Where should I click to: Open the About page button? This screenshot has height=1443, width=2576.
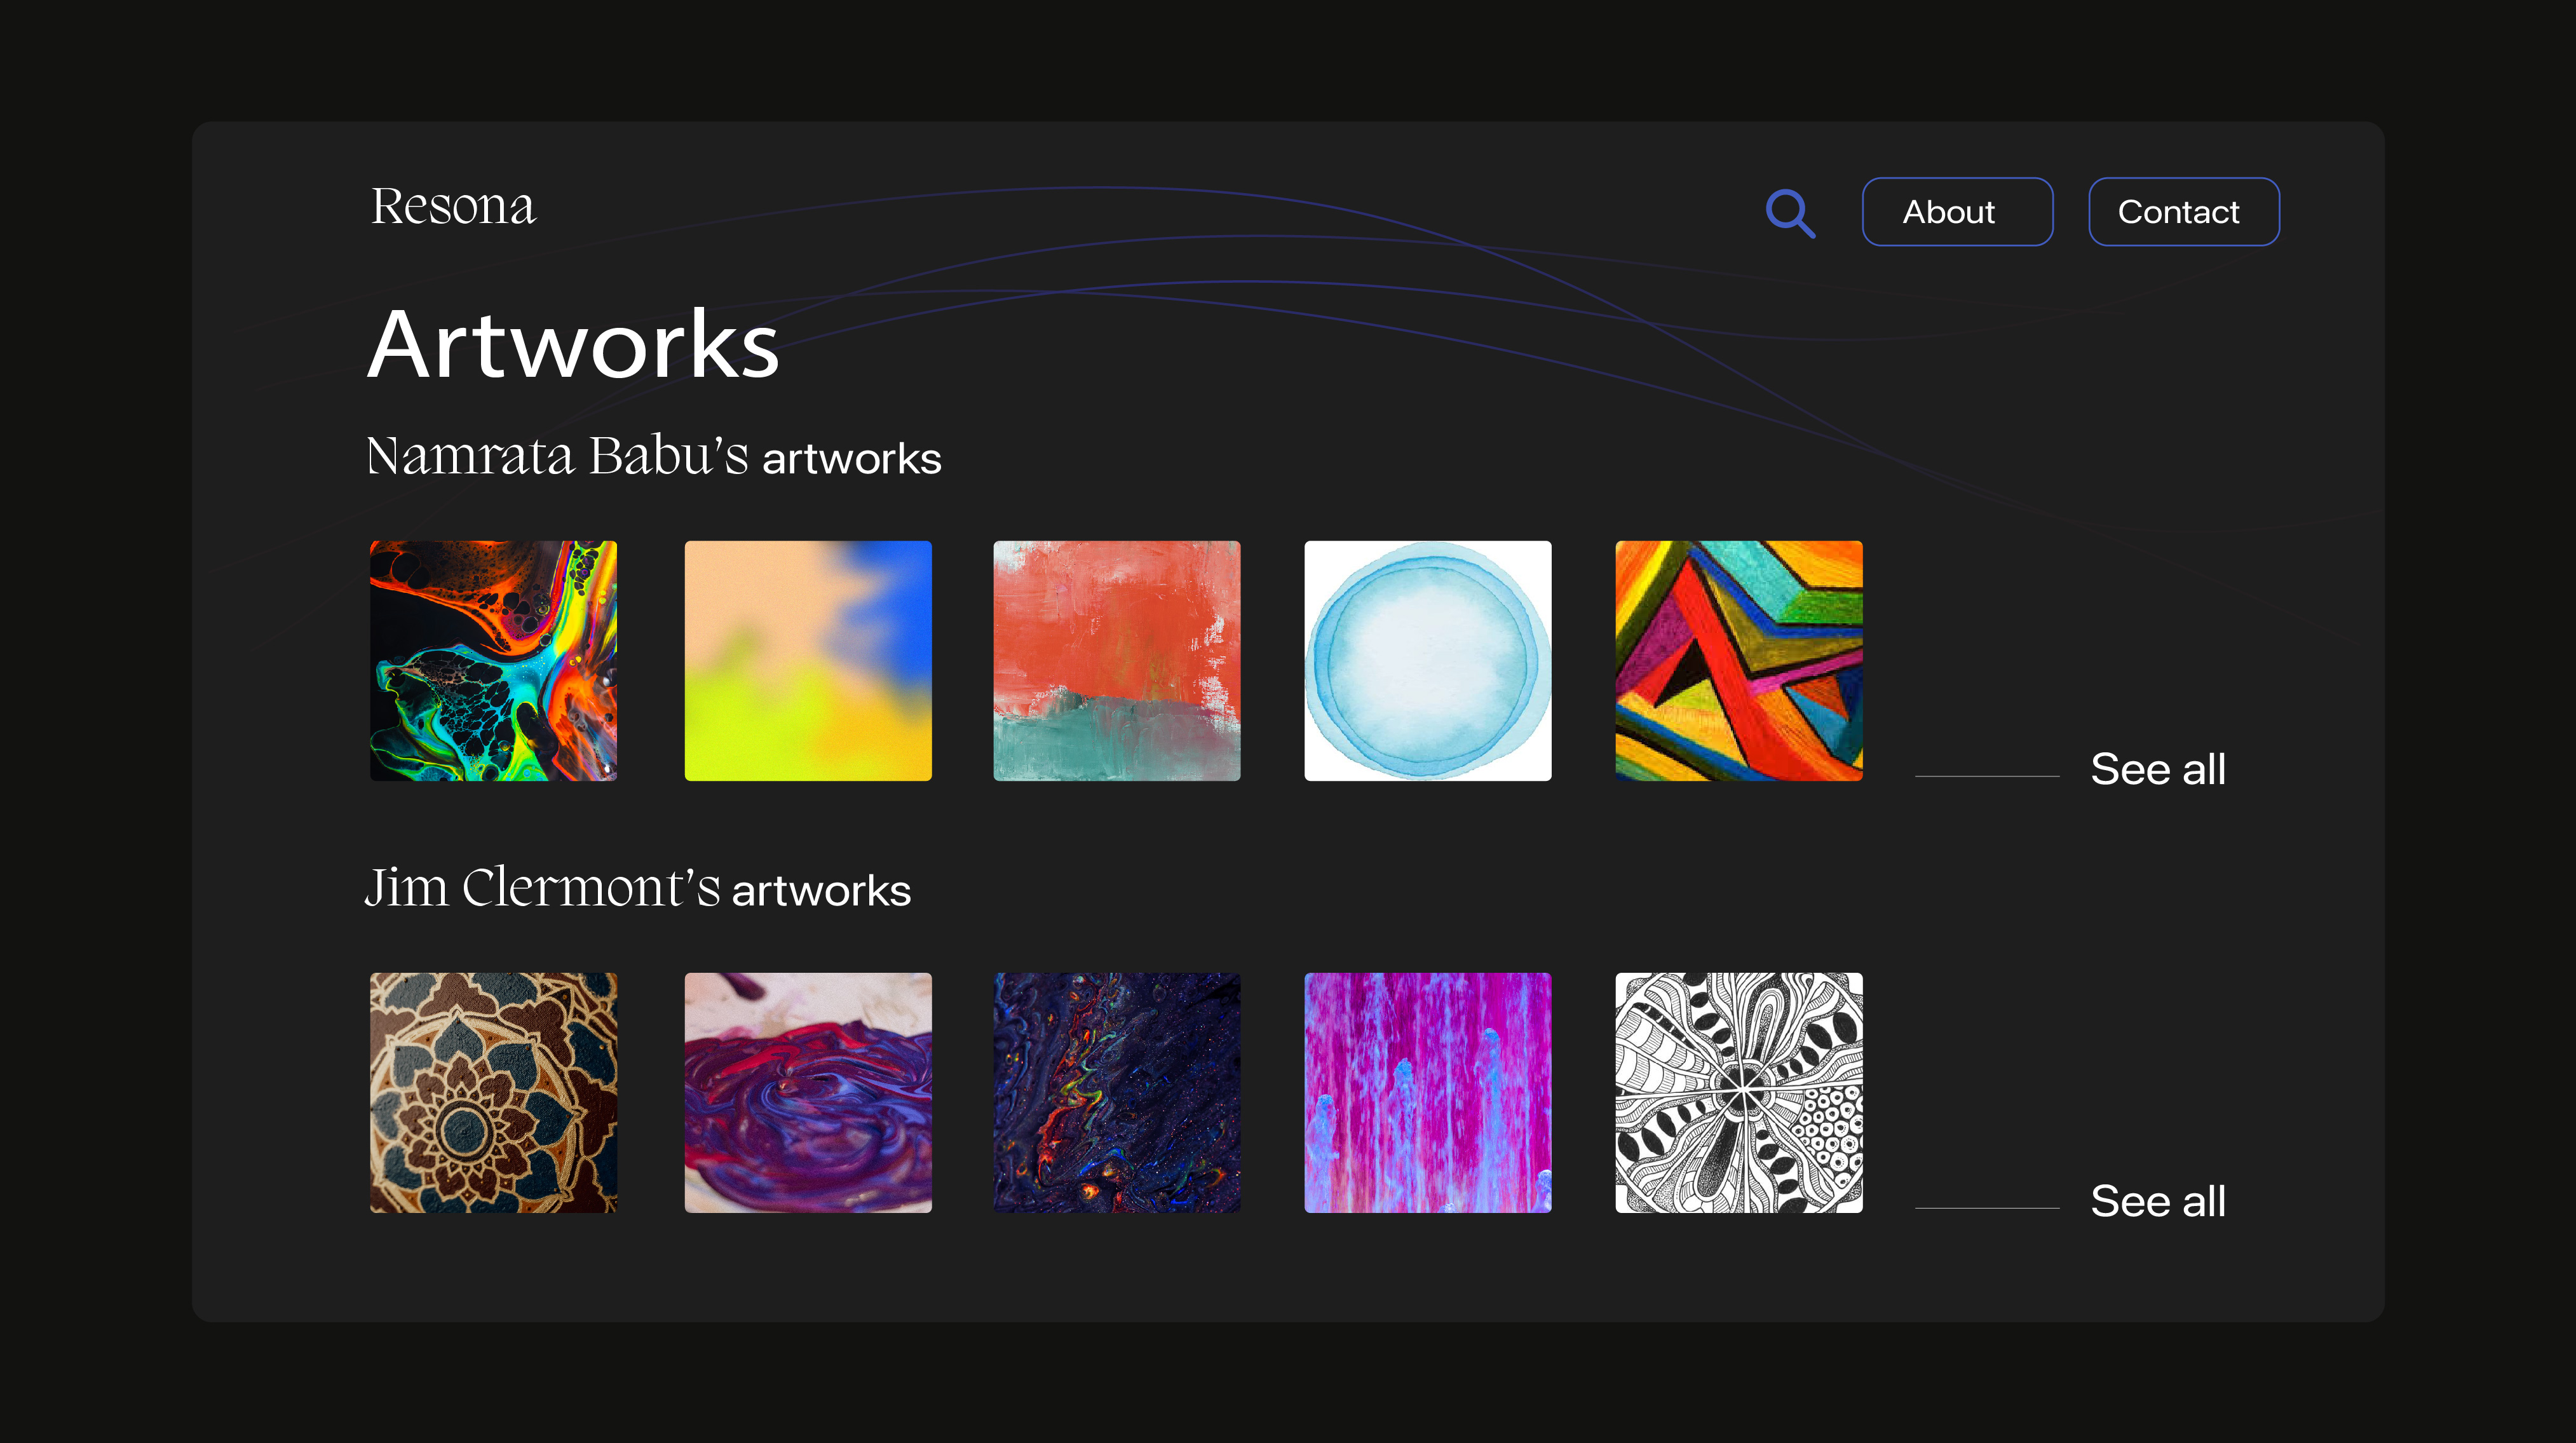1956,212
